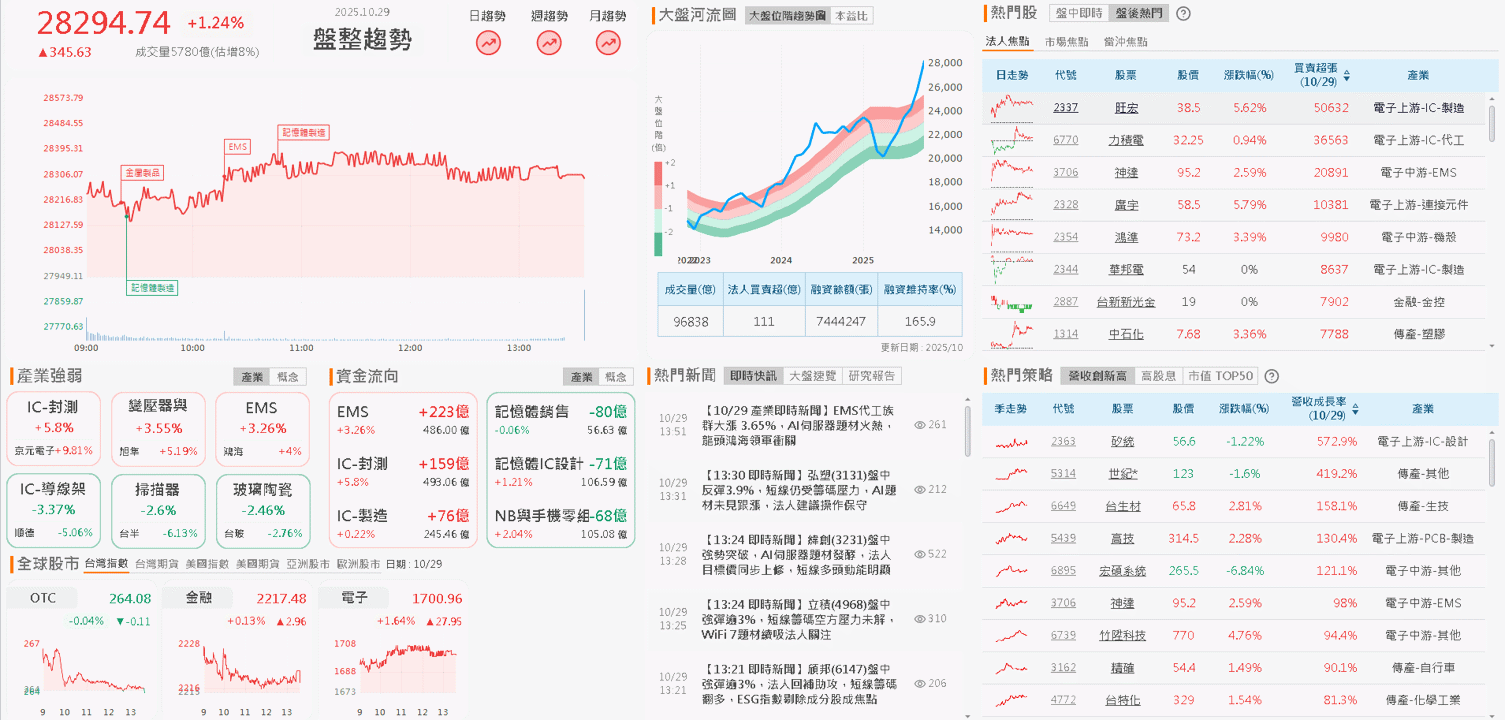
Task: Click the news panel scrollbar thumb
Action: coord(967,430)
